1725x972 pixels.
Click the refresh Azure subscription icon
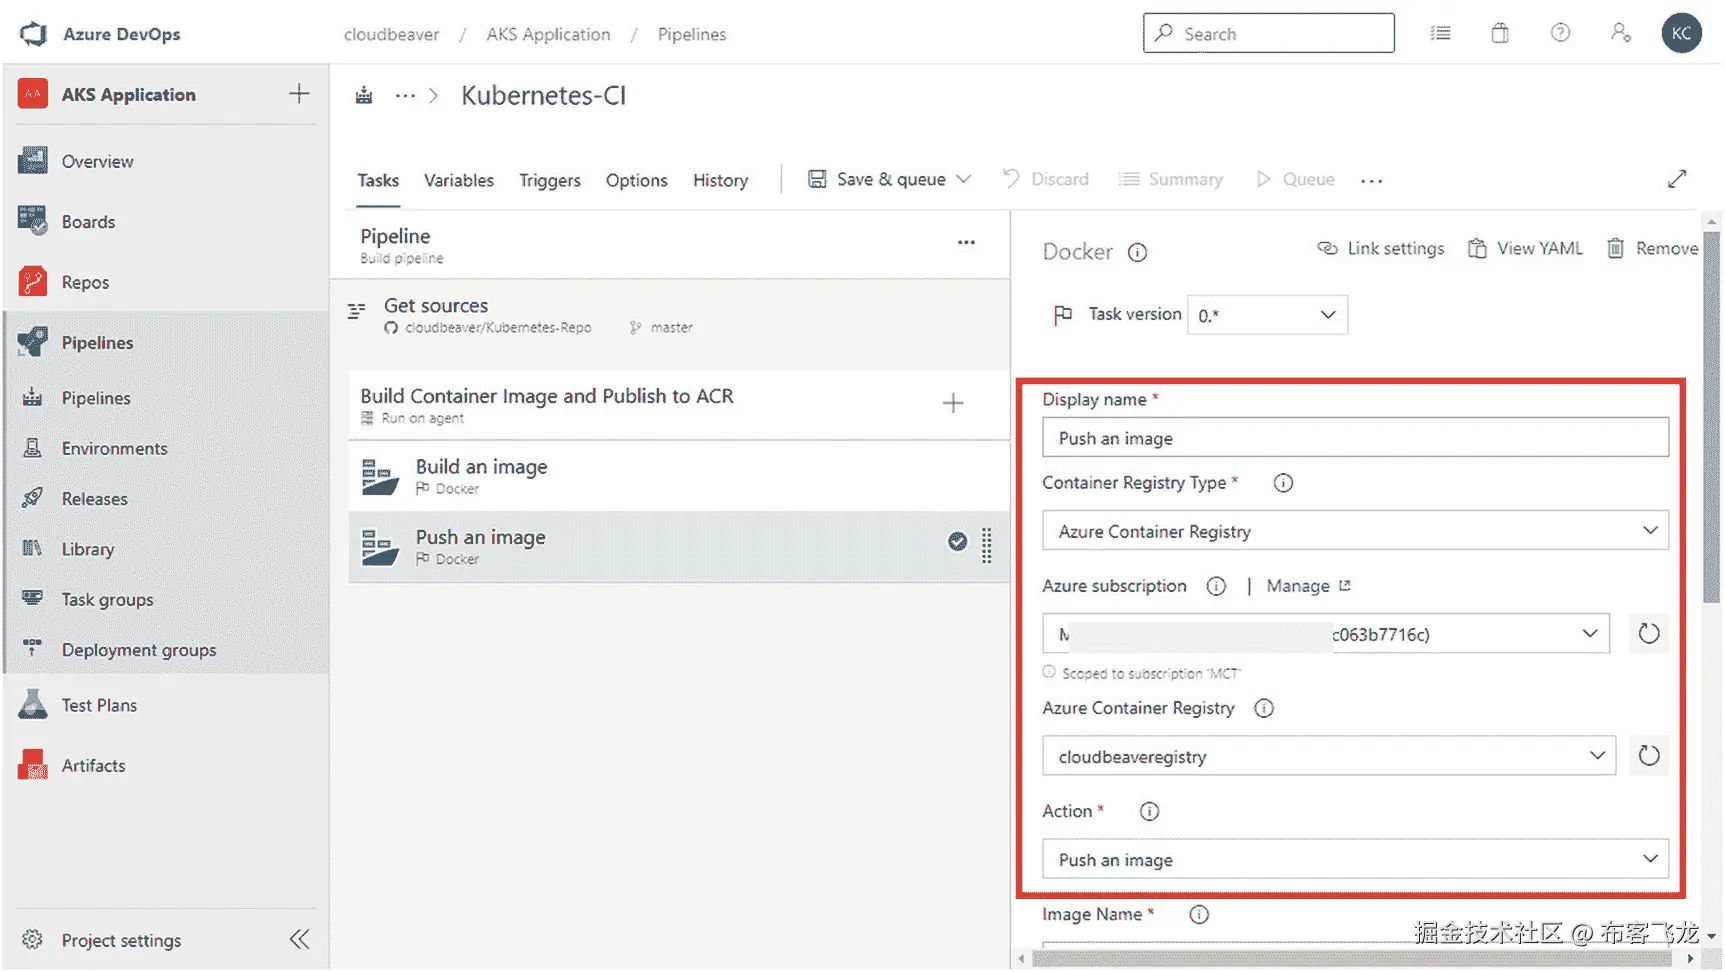click(x=1648, y=634)
